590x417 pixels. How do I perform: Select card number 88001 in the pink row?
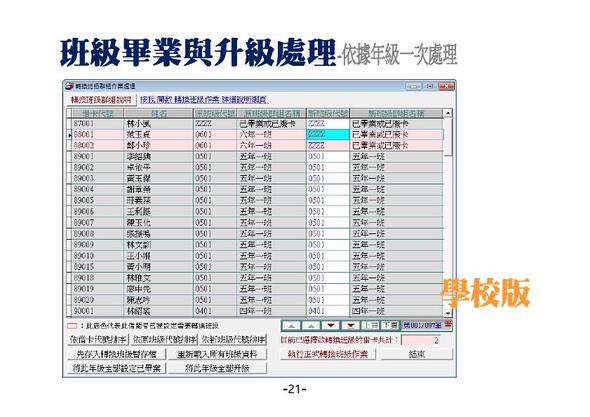[97, 134]
